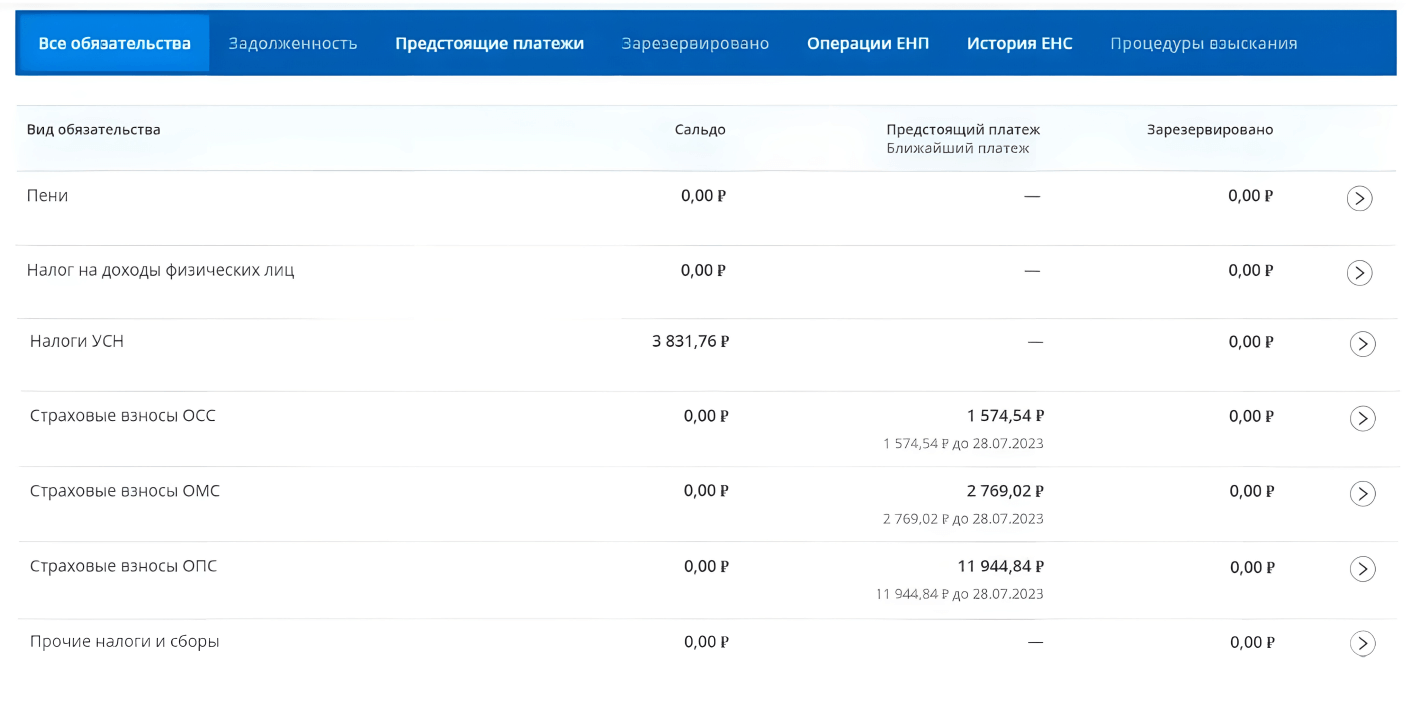
Task: Open Страховые взносы ОПС details arrow
Action: tap(1362, 568)
